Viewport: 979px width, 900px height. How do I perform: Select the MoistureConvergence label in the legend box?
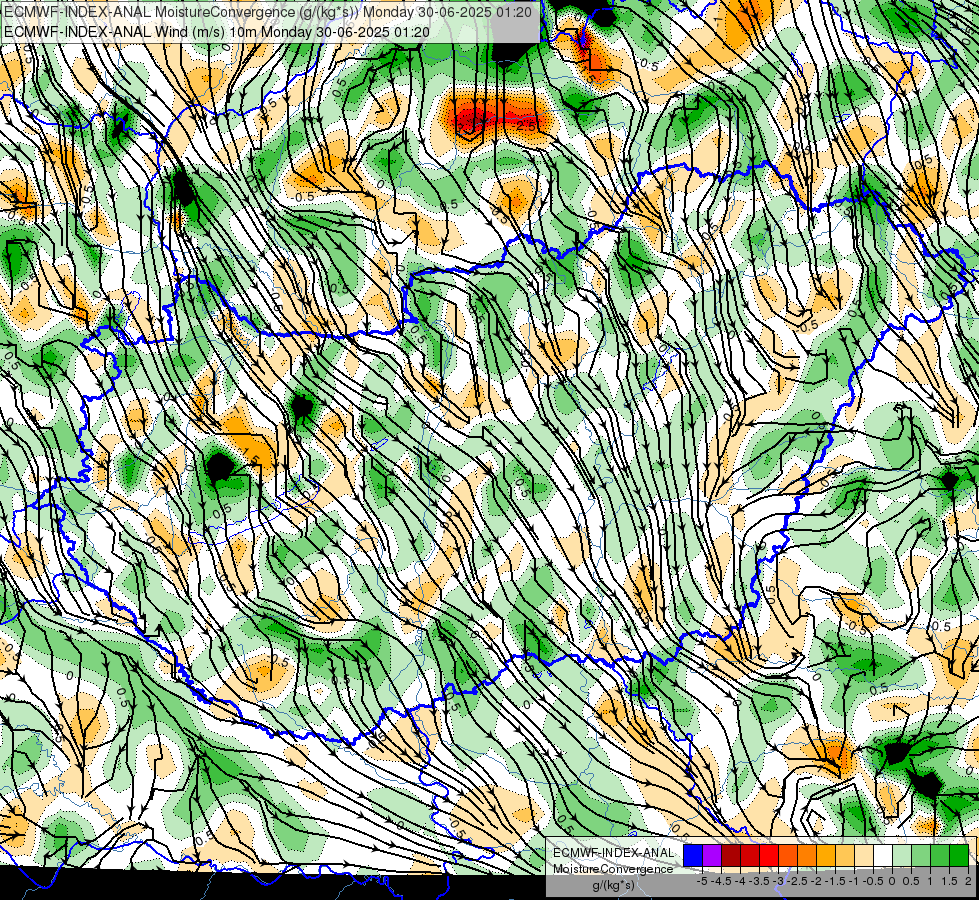(613, 869)
